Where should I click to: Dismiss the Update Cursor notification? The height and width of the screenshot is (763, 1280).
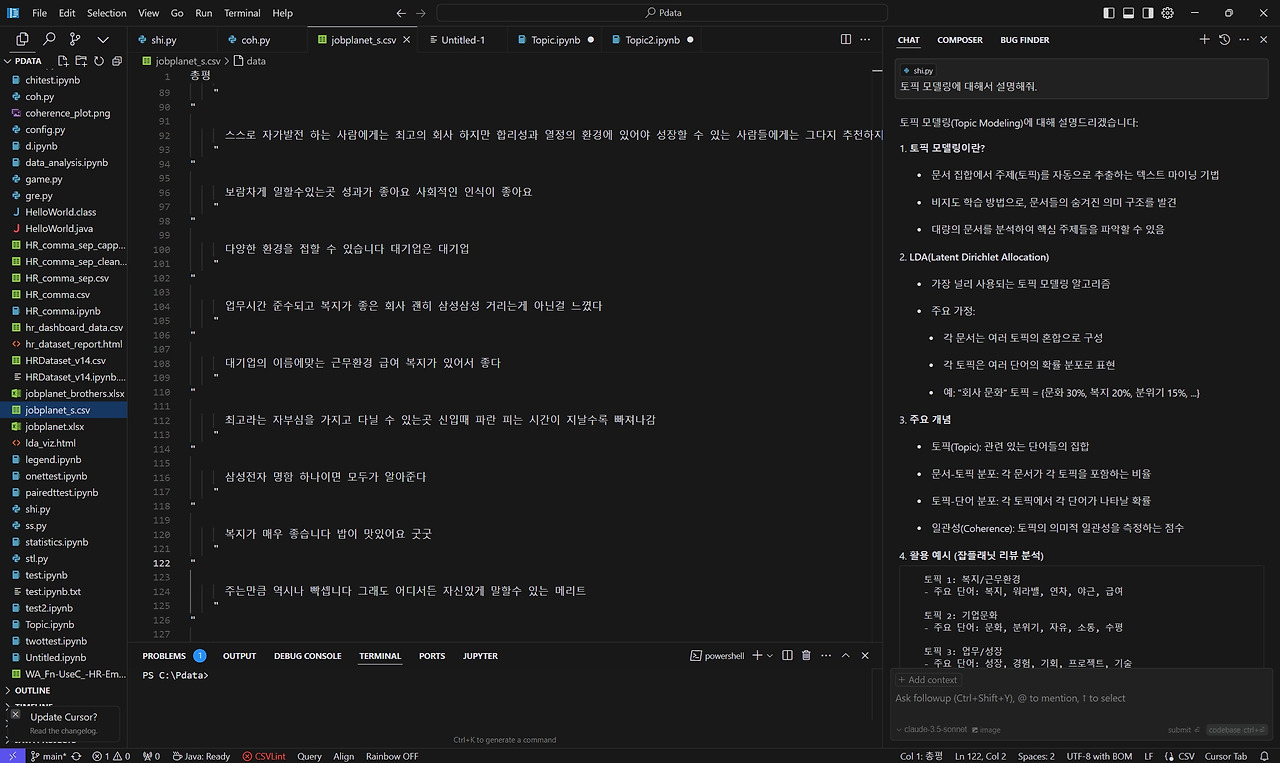(14, 715)
